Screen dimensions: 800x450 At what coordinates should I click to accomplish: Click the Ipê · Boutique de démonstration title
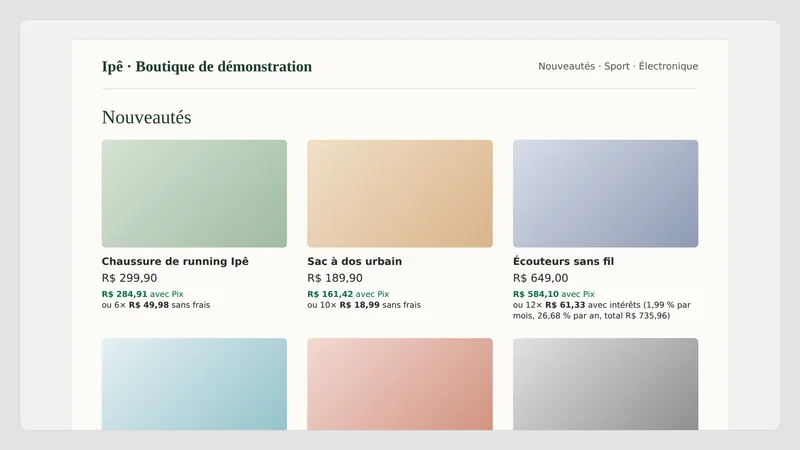pos(207,66)
